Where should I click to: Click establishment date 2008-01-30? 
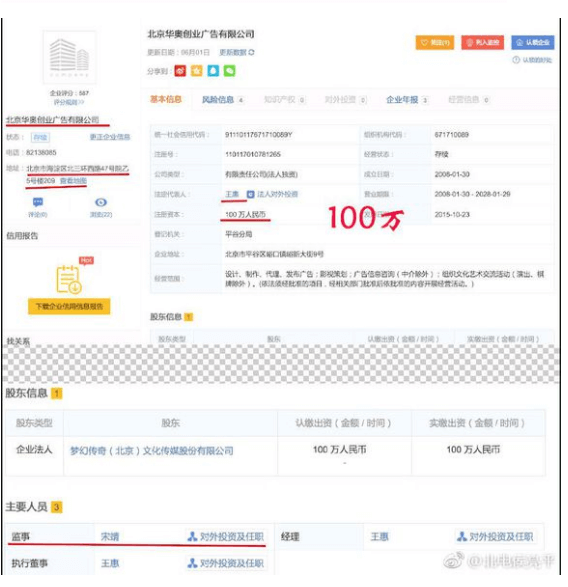pos(452,174)
